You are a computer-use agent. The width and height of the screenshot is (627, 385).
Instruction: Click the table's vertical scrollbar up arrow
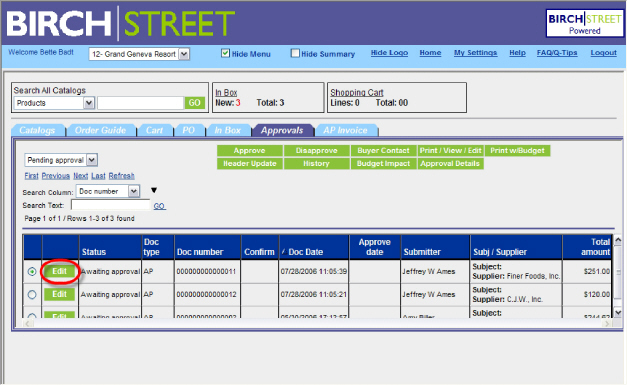click(618, 240)
